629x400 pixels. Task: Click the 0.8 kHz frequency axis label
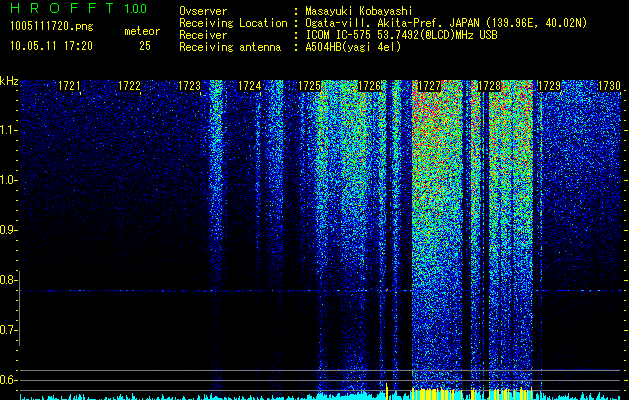click(8, 280)
